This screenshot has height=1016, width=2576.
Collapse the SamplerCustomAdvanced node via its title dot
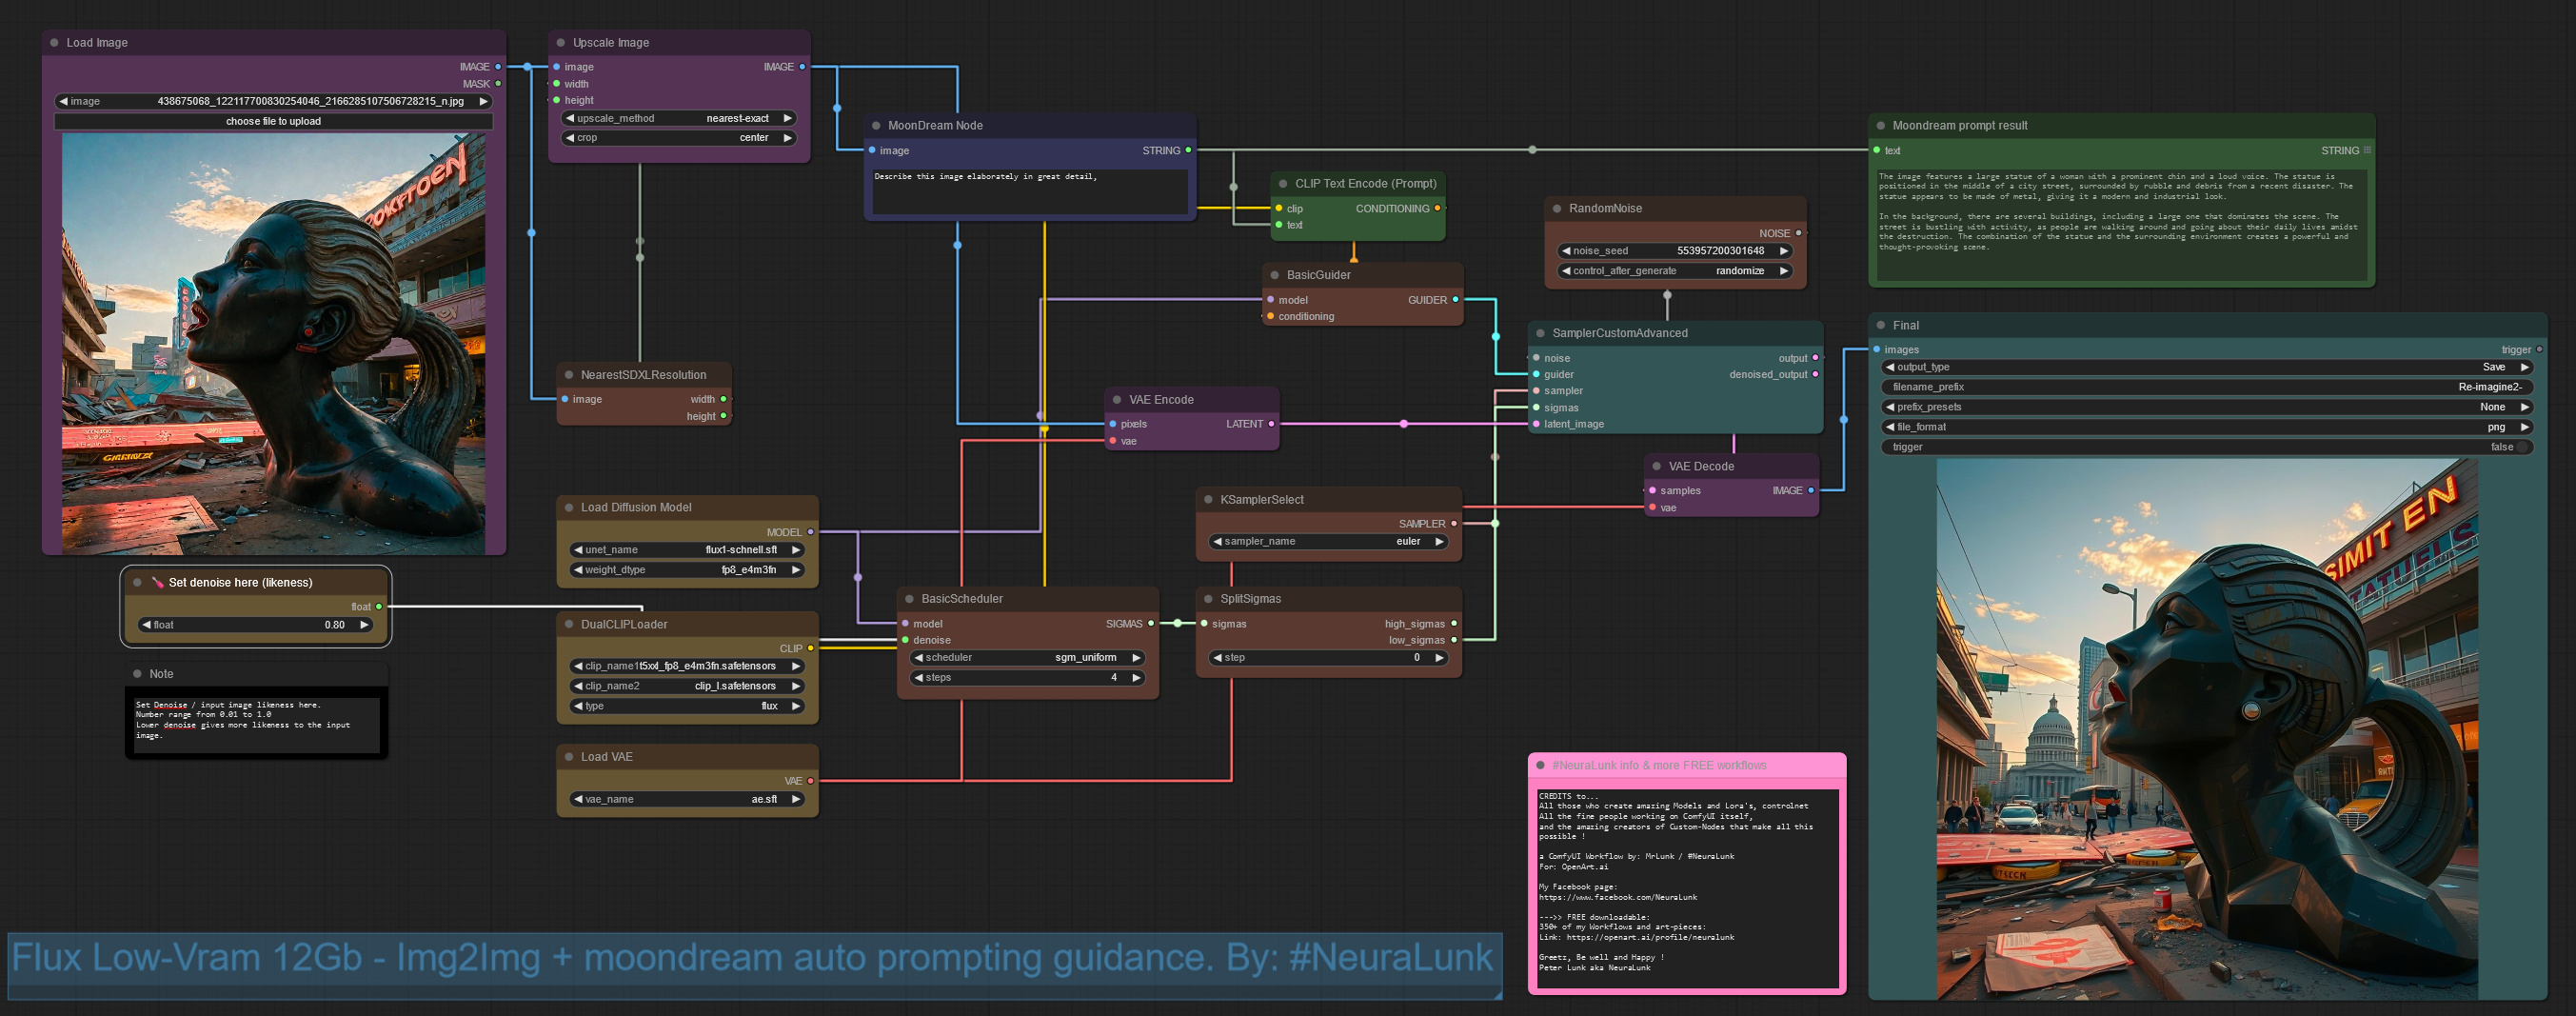click(1541, 333)
